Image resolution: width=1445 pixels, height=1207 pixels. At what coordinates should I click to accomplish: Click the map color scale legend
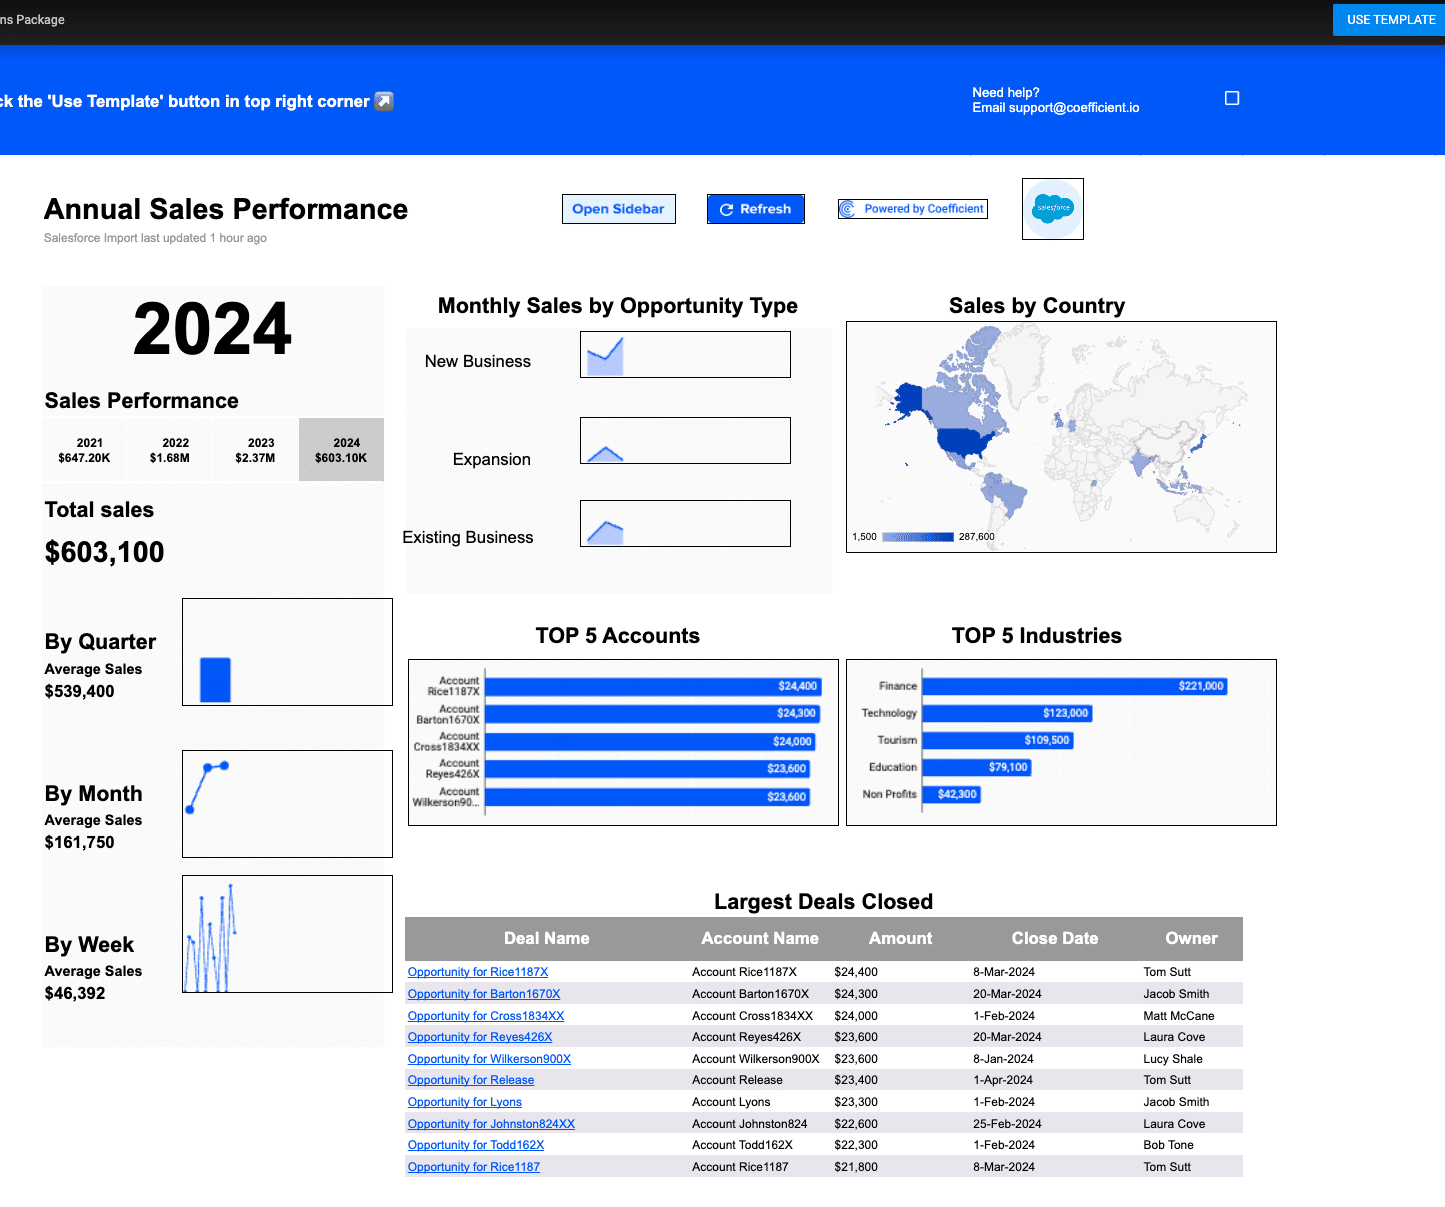pos(918,537)
